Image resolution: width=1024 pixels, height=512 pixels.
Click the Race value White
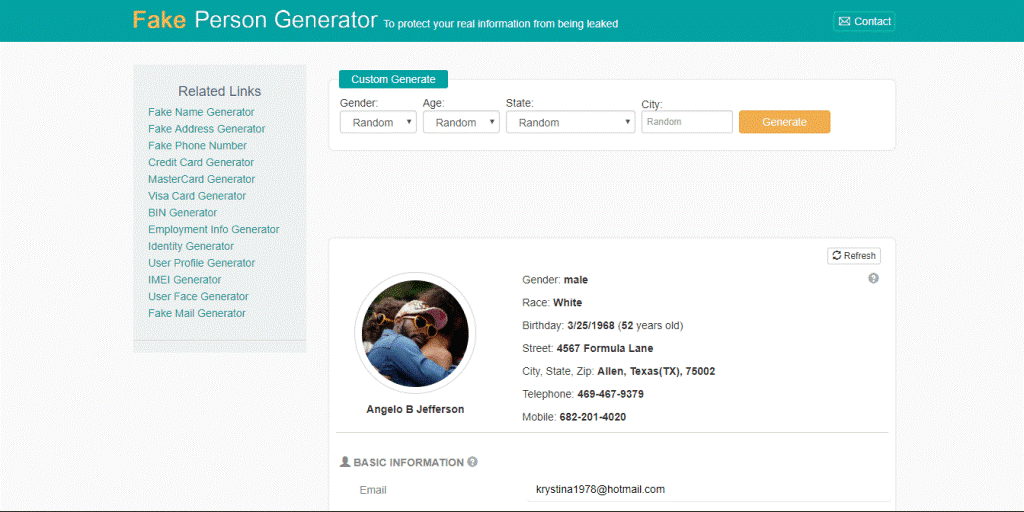(568, 303)
